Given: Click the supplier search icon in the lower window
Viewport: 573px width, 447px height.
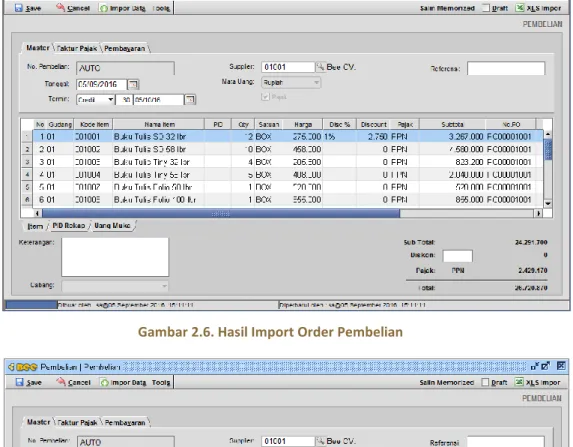Looking at the screenshot, I should 320,441.
